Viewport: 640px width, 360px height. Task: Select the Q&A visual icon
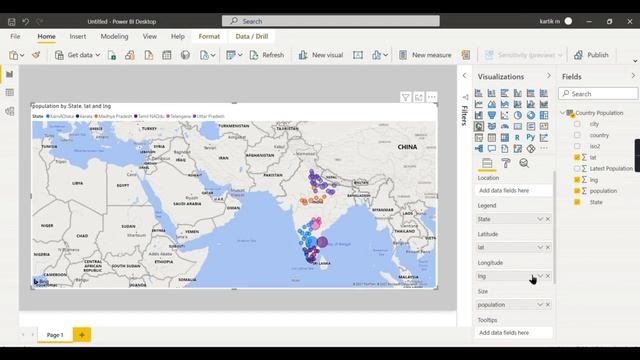coord(492,149)
